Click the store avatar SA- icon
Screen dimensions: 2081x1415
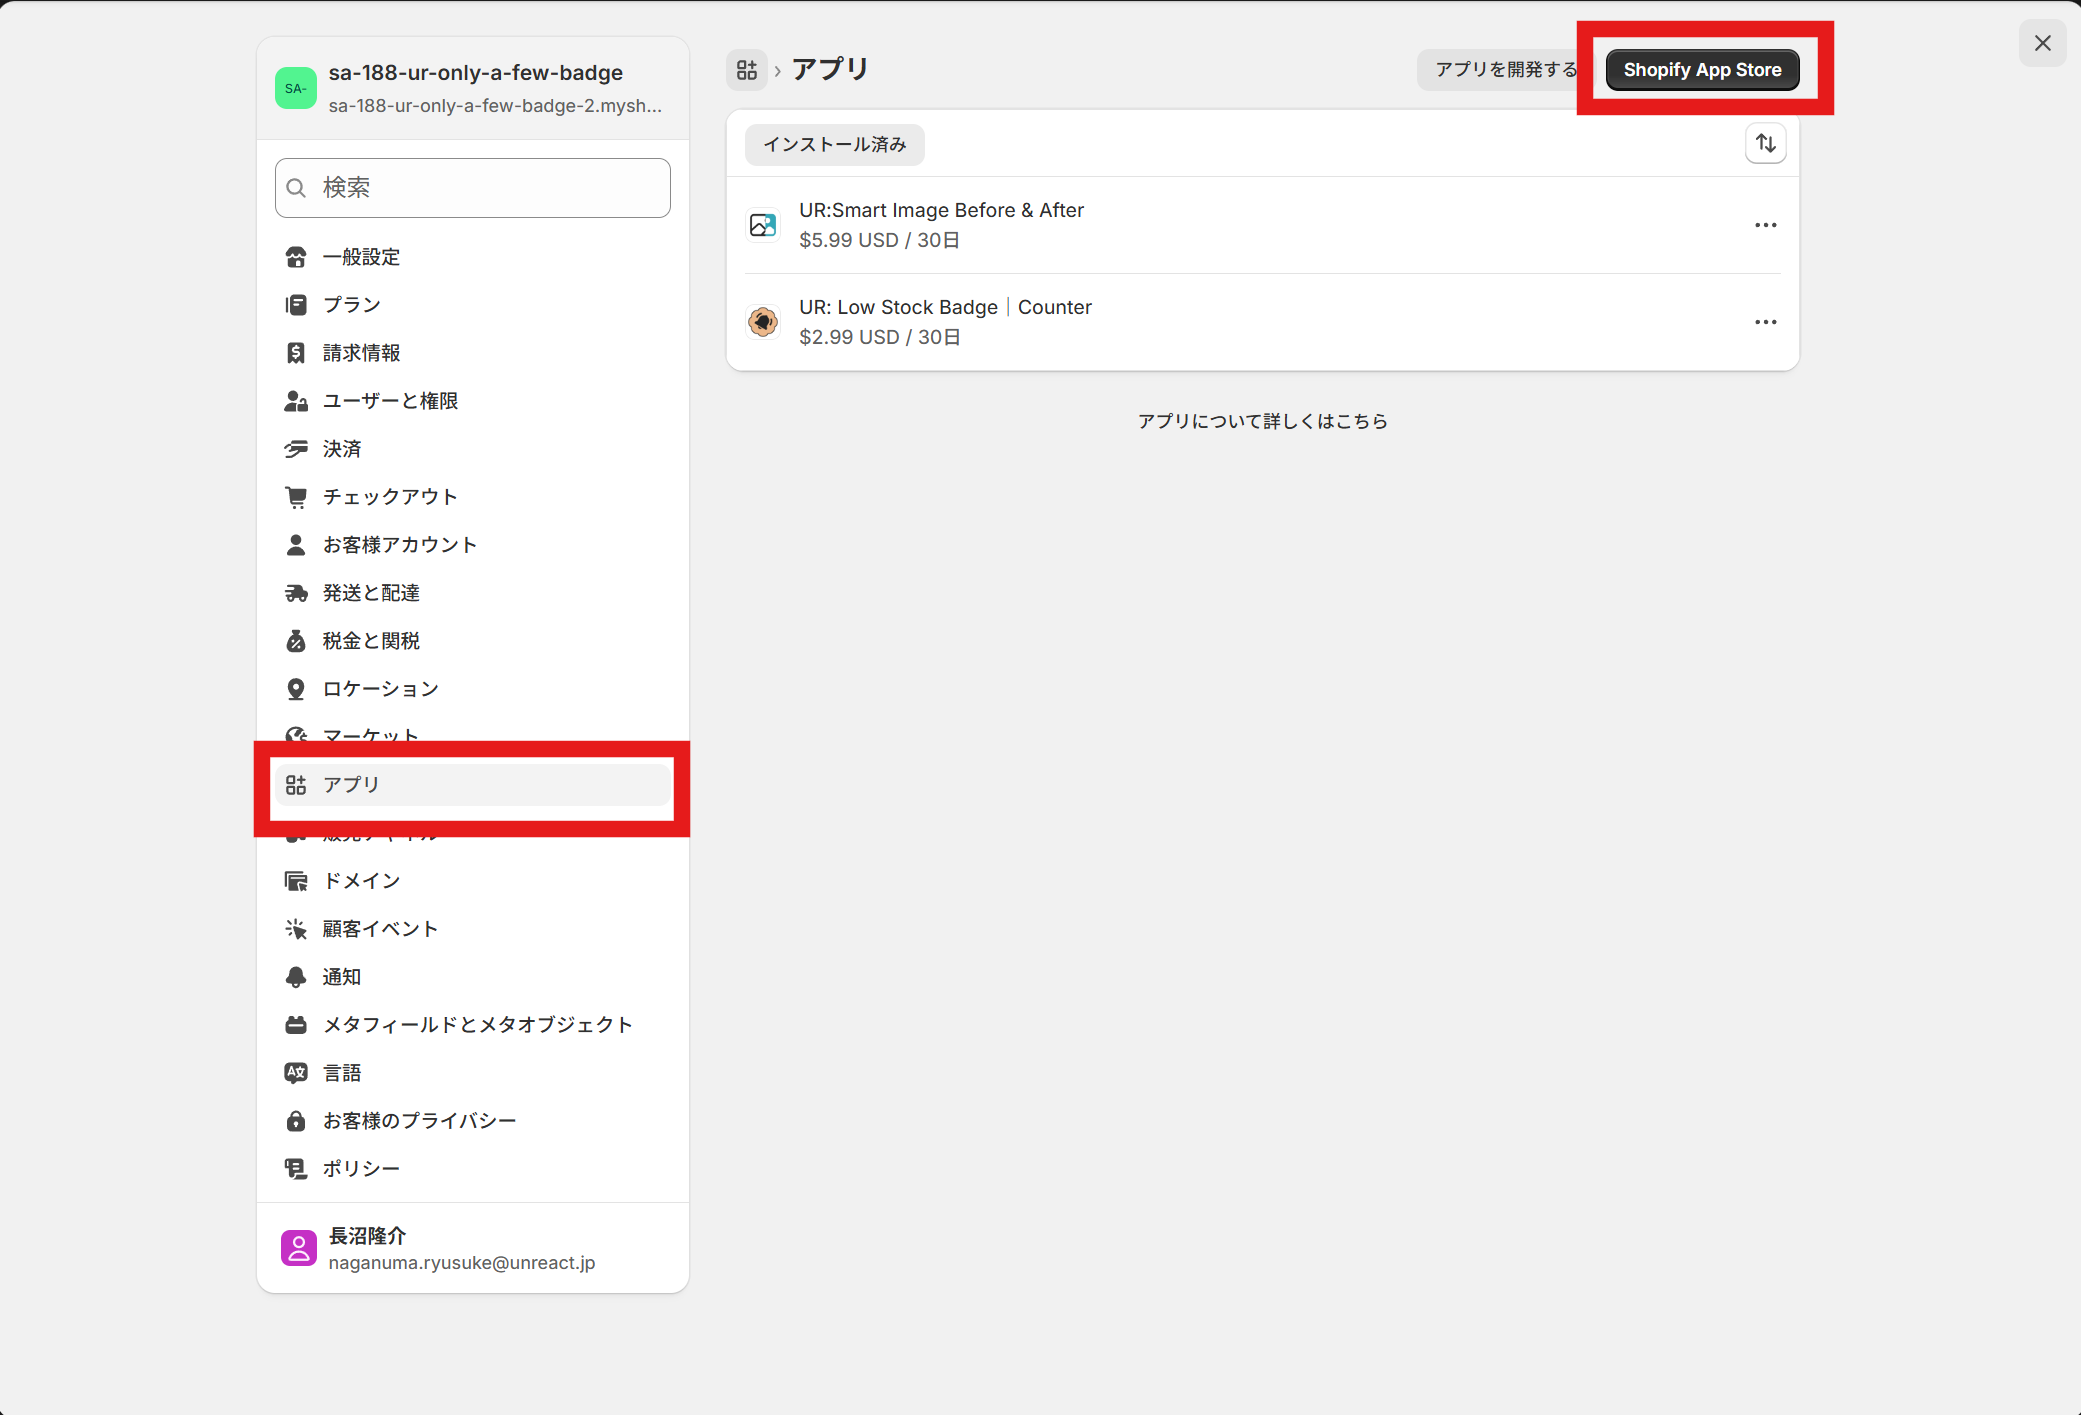[x=296, y=89]
